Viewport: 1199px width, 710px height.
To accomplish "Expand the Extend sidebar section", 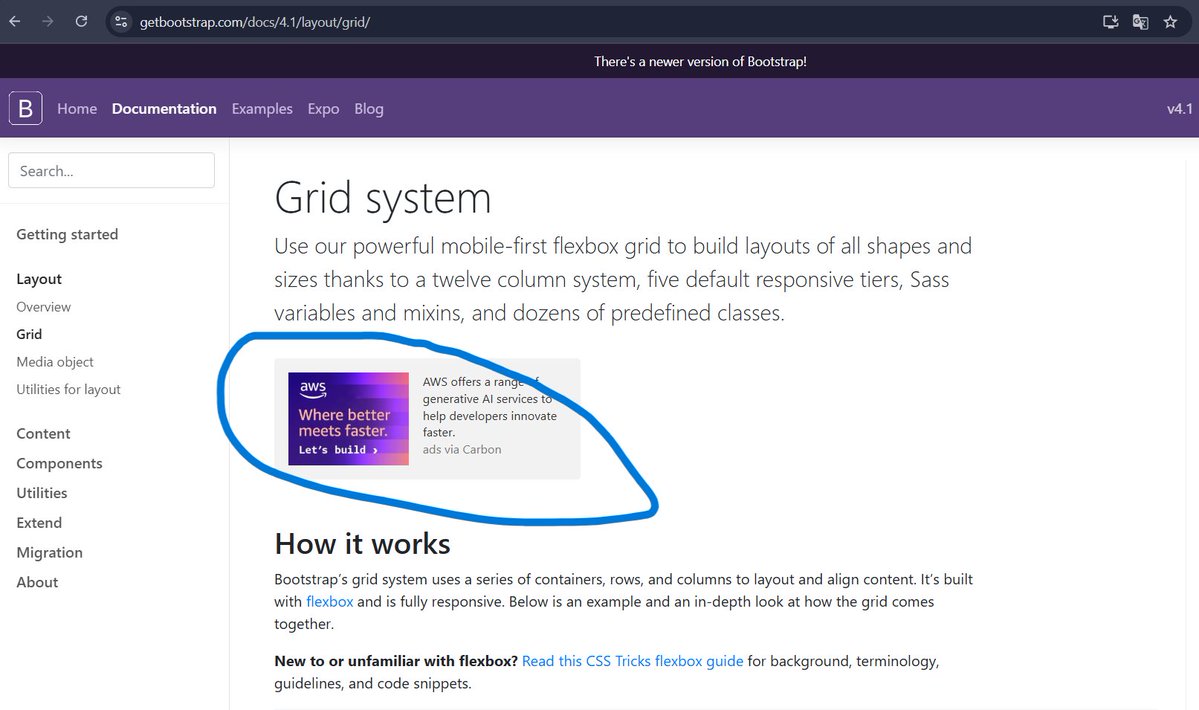I will pos(39,523).
